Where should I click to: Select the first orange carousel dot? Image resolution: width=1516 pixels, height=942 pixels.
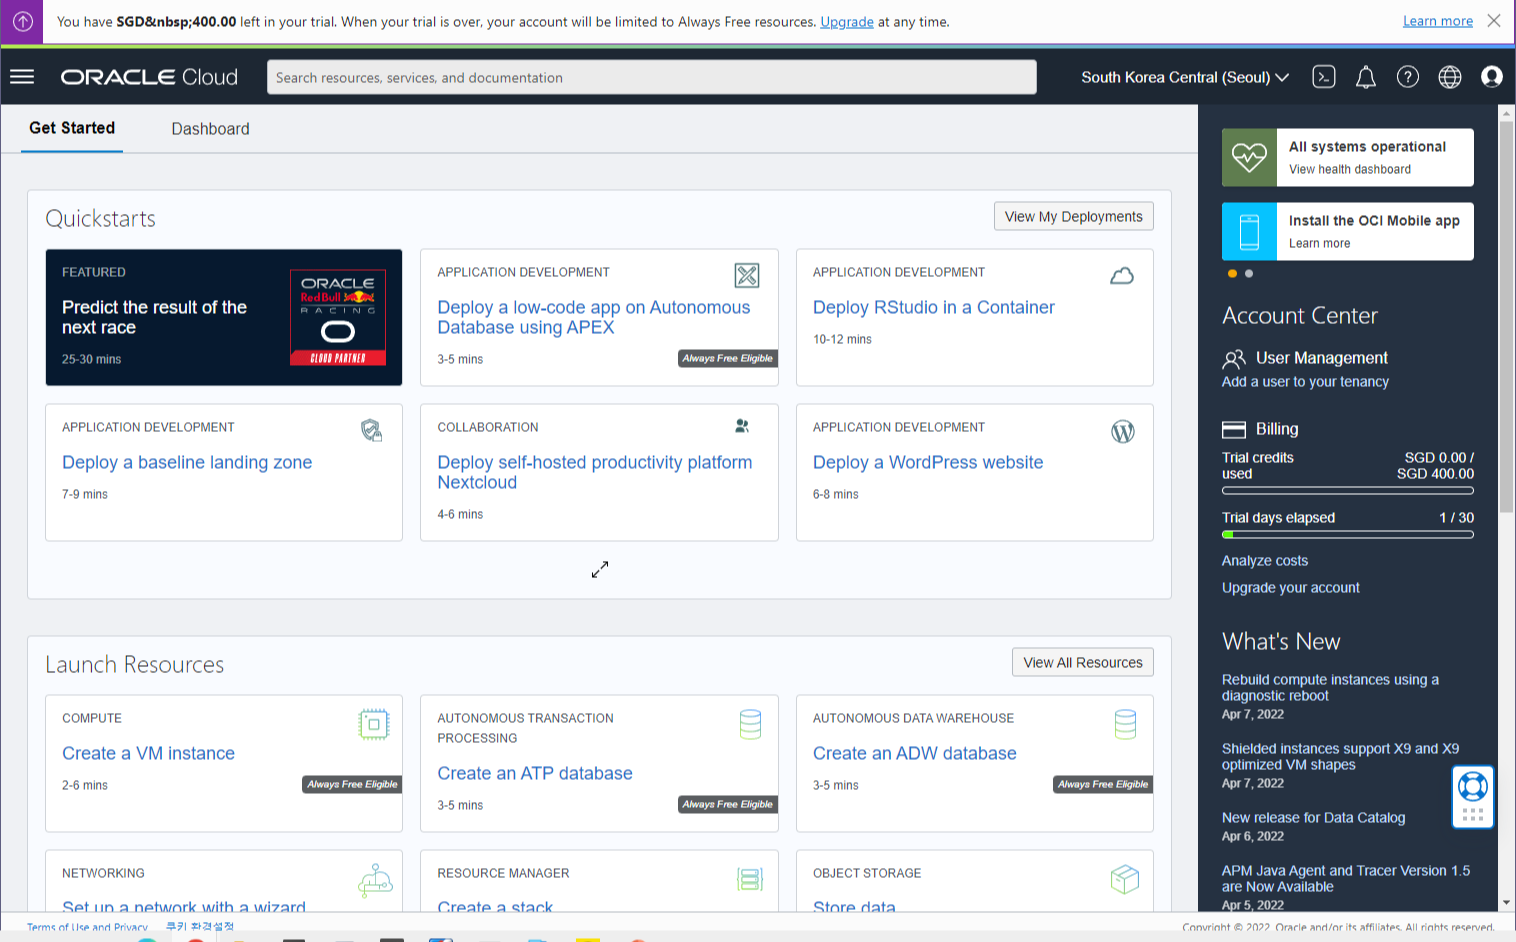[1232, 273]
